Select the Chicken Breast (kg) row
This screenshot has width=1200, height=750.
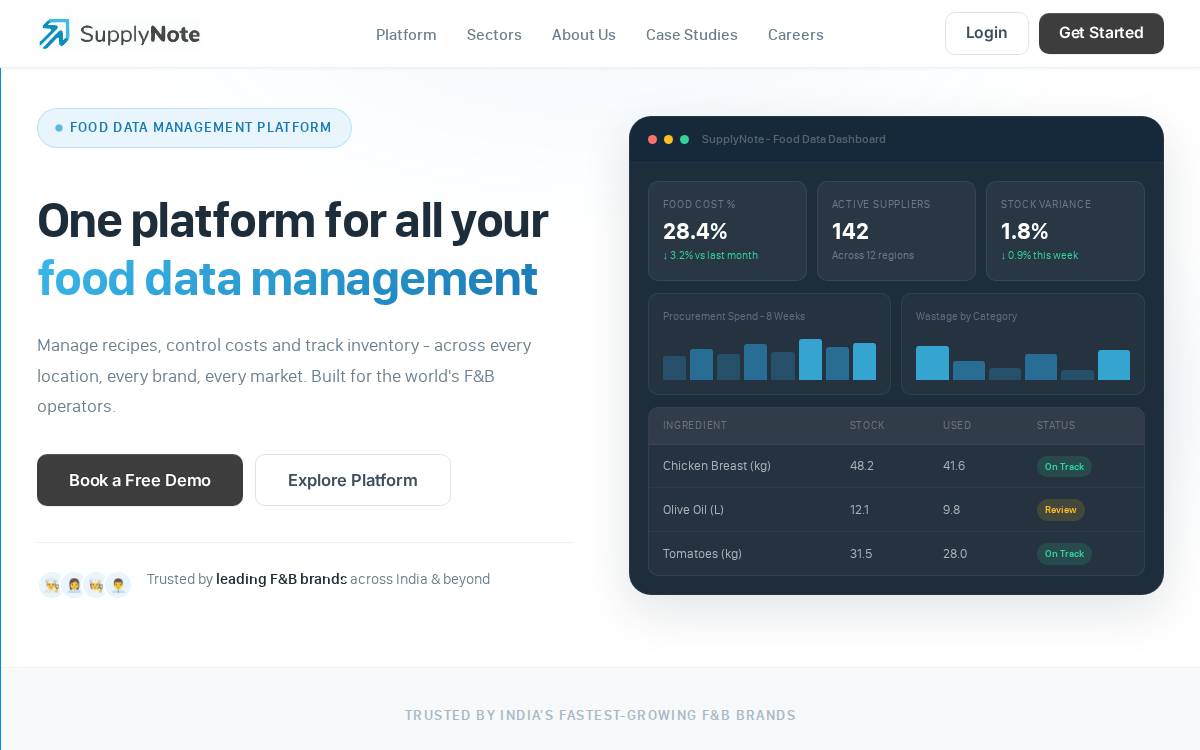(x=896, y=466)
